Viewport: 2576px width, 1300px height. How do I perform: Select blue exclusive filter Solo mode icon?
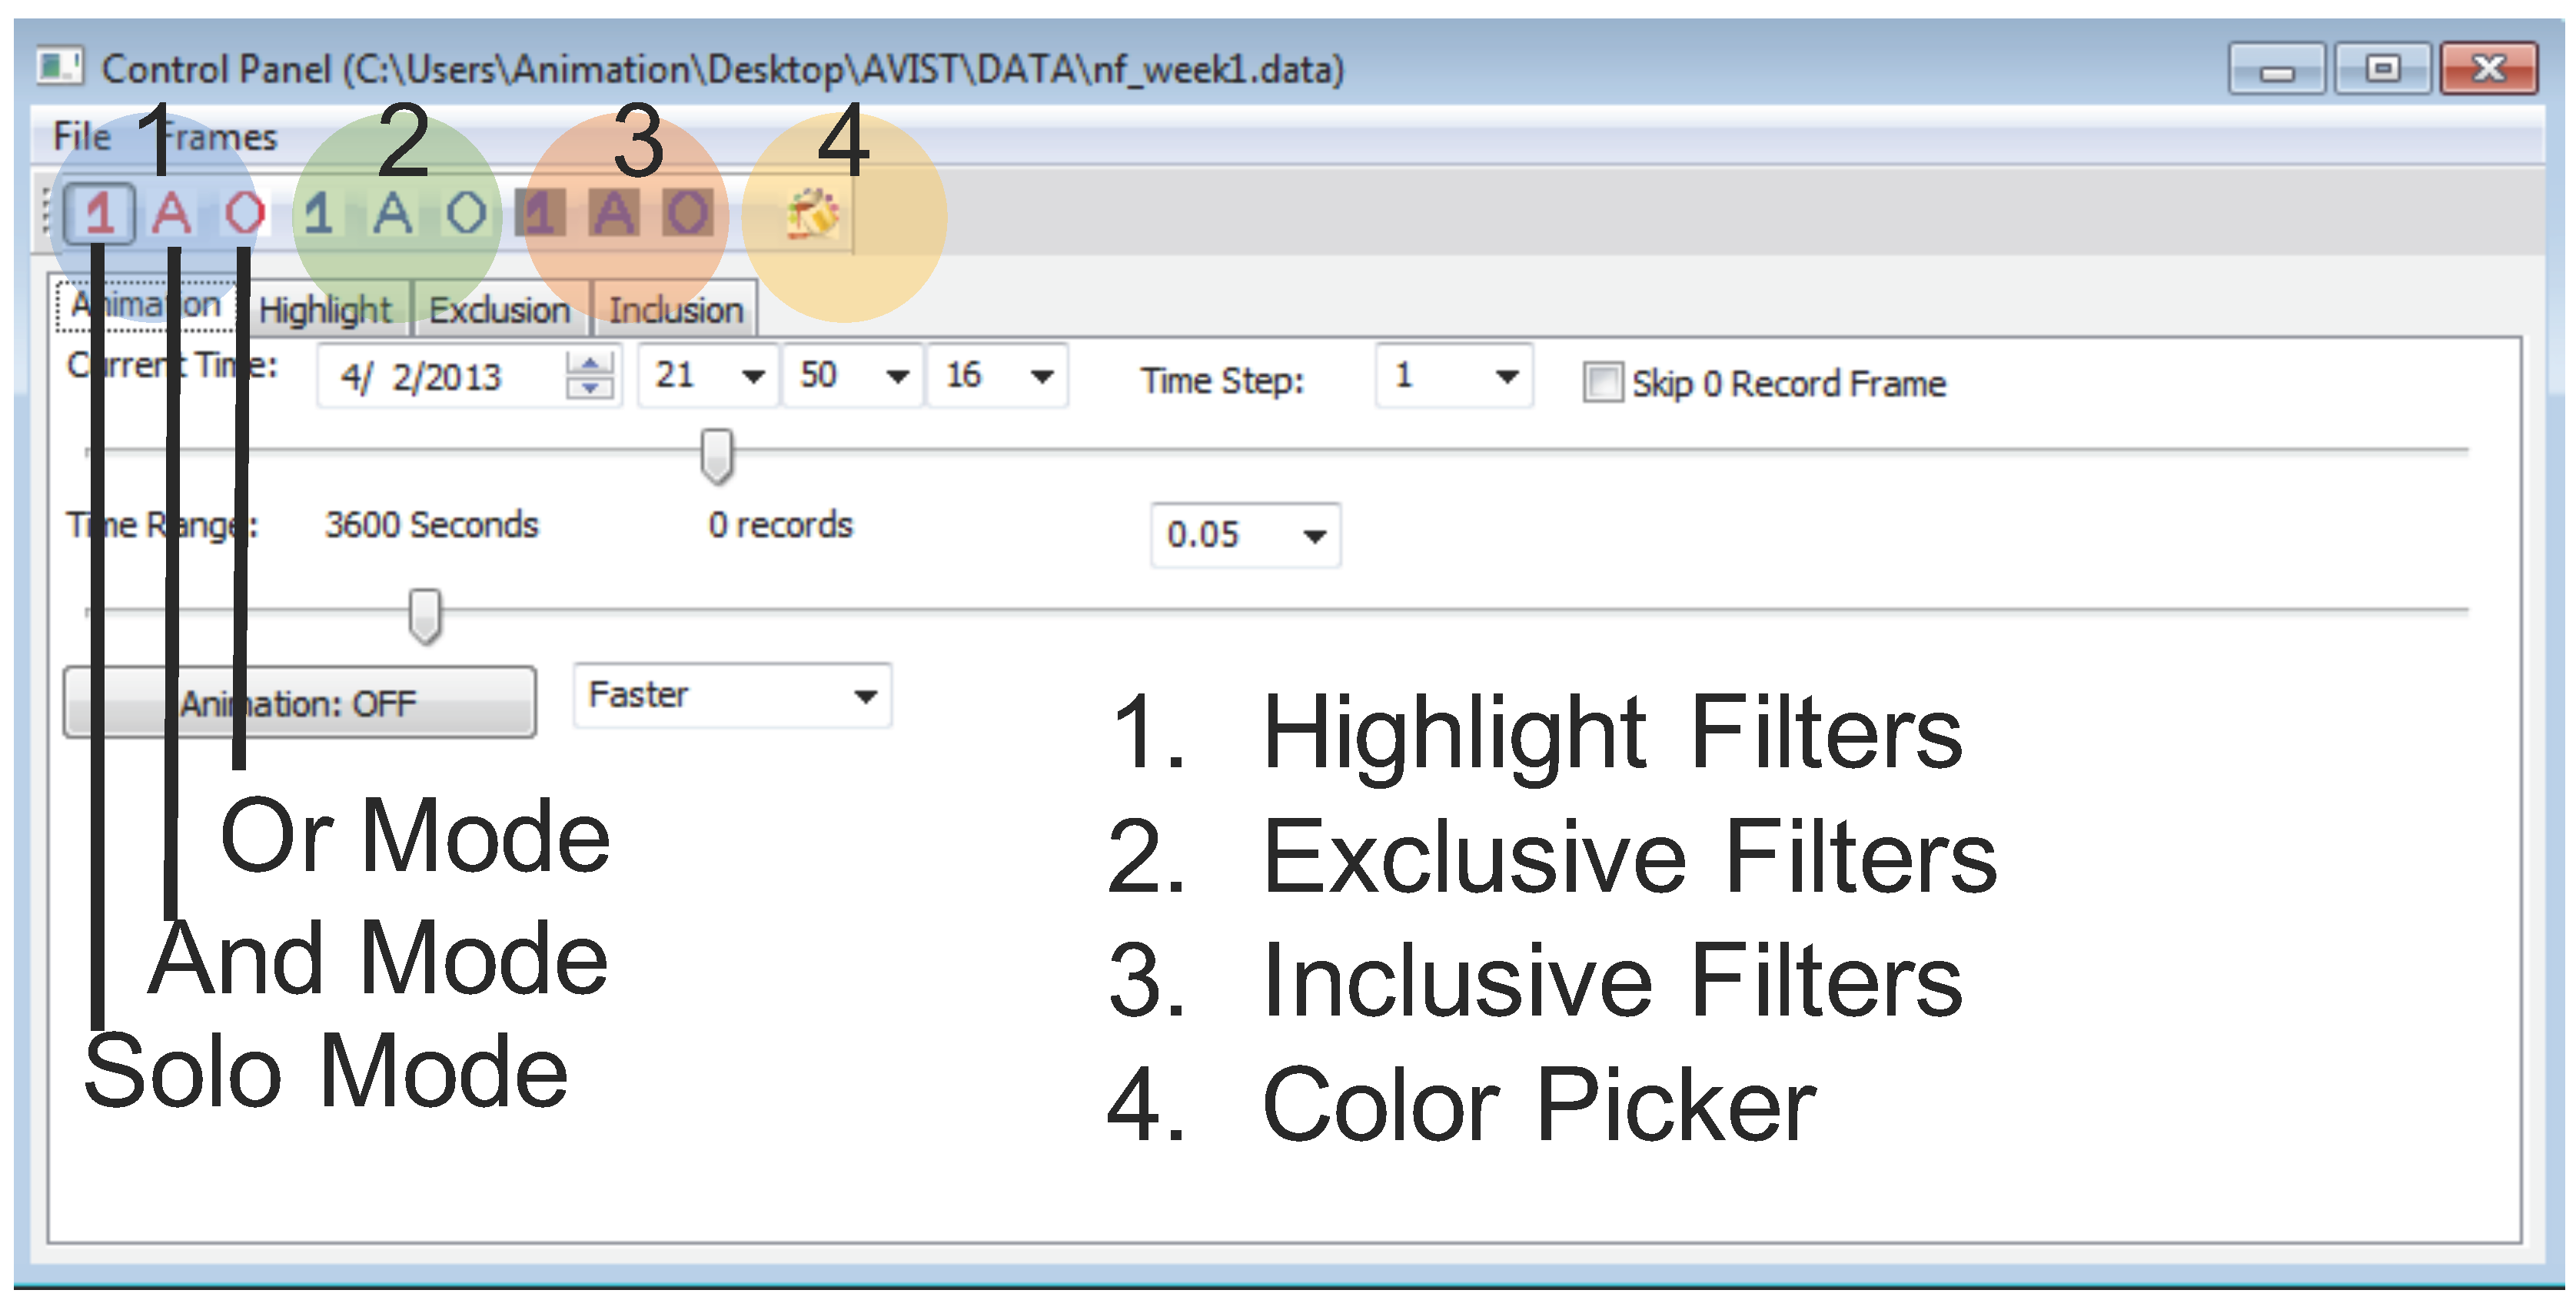[x=318, y=214]
